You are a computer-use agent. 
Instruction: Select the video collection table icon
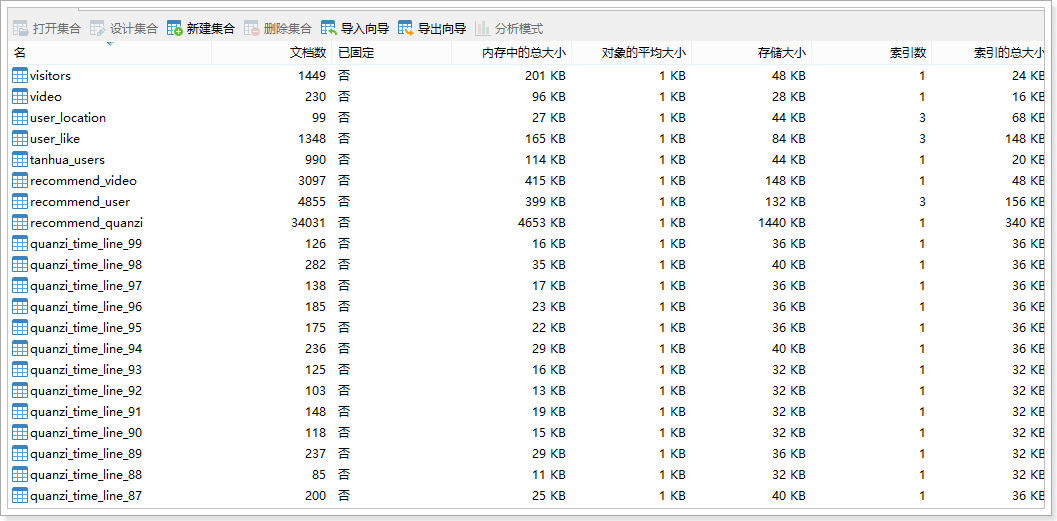[x=20, y=96]
